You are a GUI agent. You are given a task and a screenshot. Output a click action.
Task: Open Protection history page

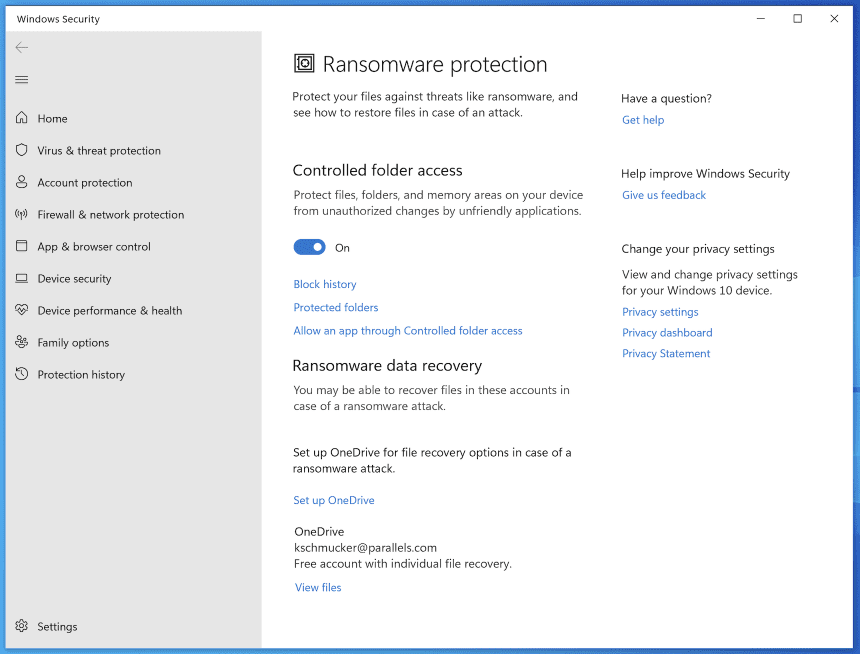81,375
